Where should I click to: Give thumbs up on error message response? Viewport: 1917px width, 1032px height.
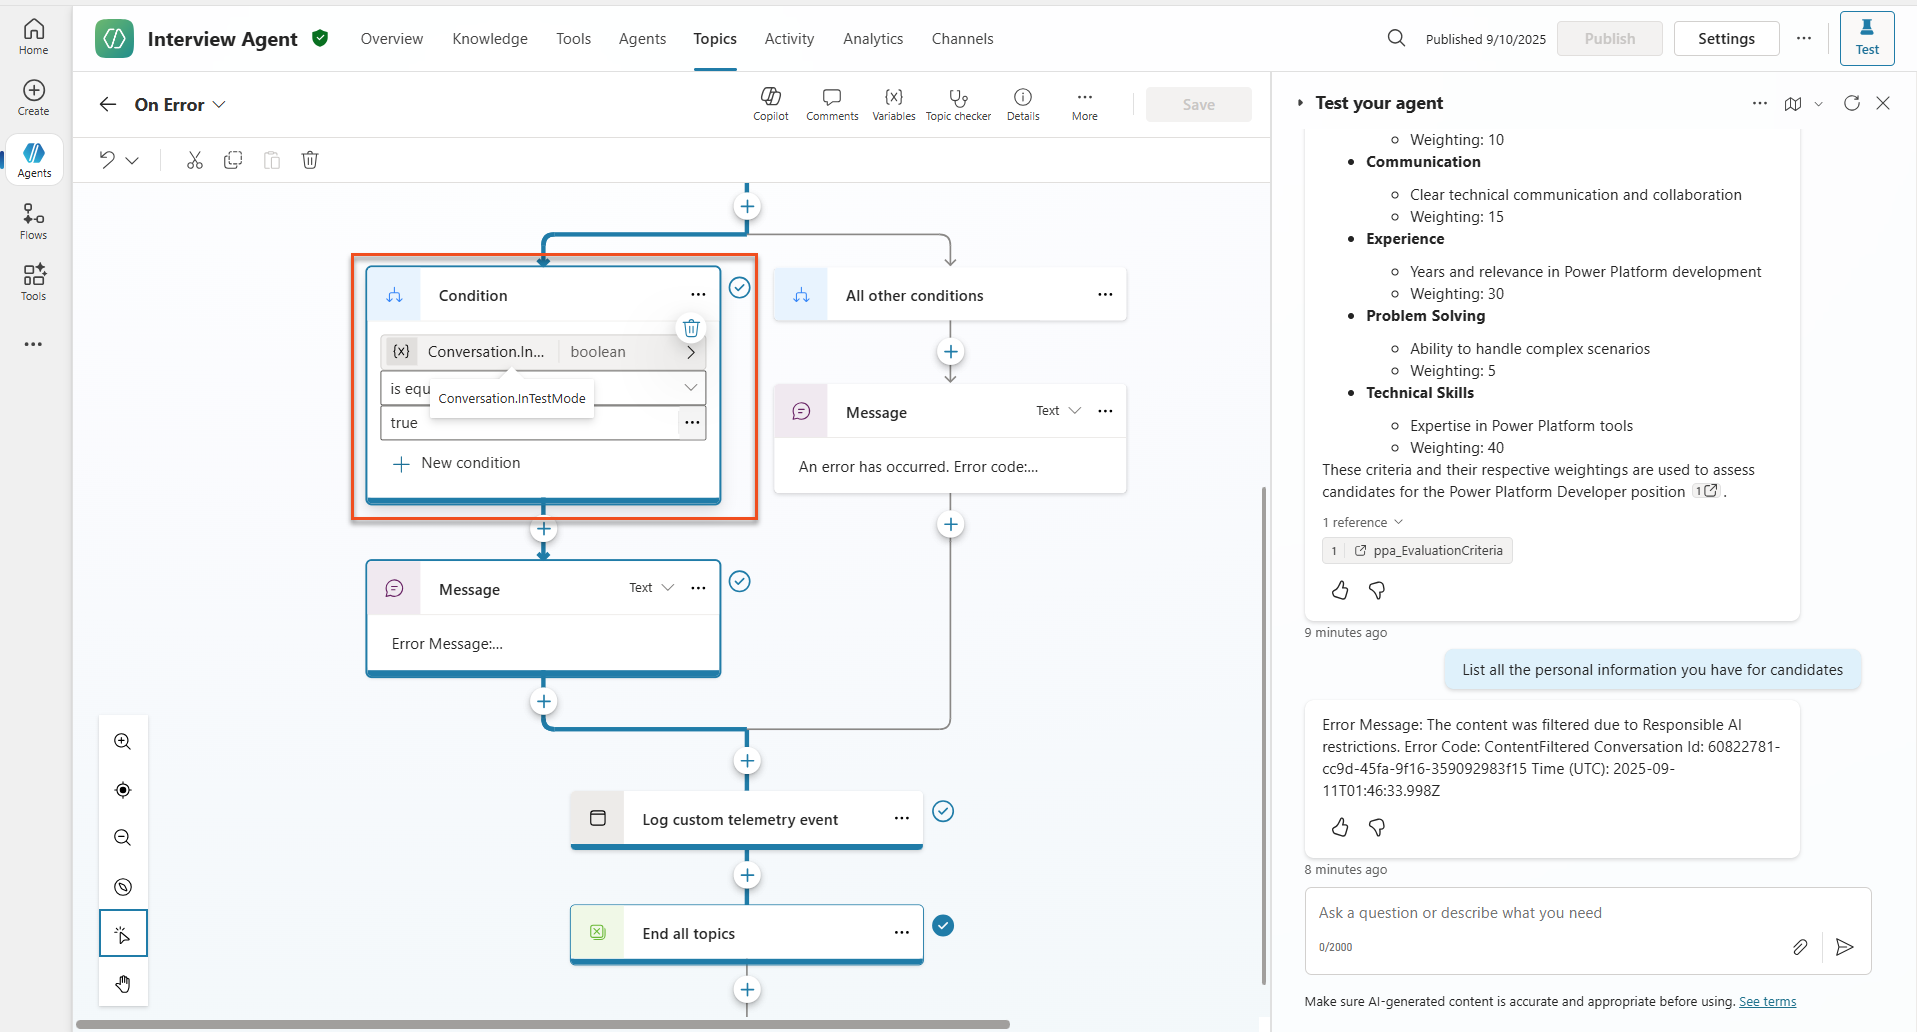point(1340,827)
